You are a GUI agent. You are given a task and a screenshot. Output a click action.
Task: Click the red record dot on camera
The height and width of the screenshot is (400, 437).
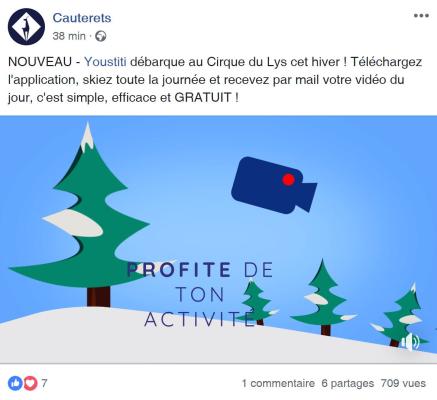point(288,180)
